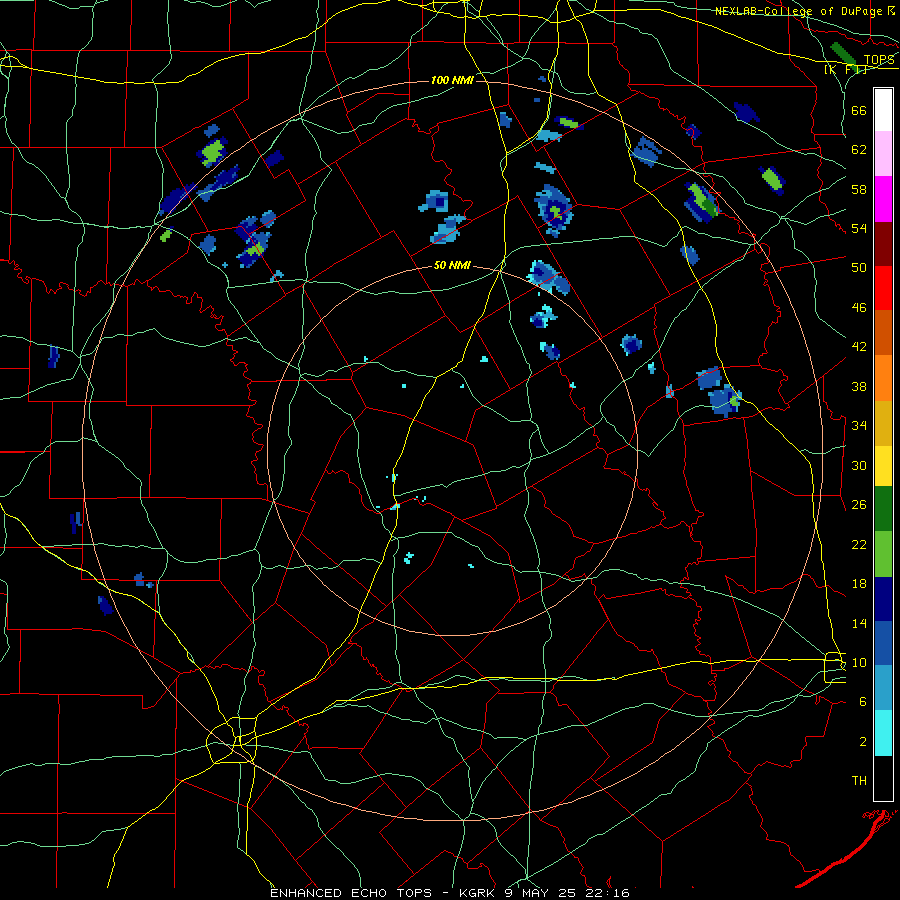Click the '100 NMI' range ring label

(x=452, y=80)
